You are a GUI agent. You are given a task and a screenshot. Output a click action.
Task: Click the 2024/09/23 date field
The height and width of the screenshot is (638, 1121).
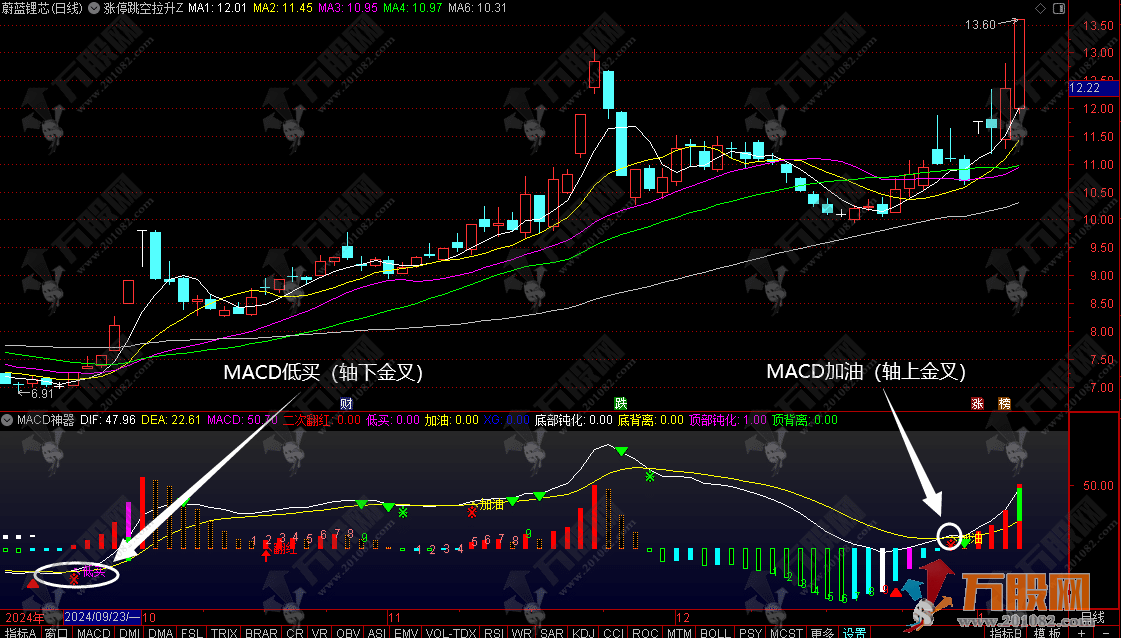pyautogui.click(x=102, y=617)
